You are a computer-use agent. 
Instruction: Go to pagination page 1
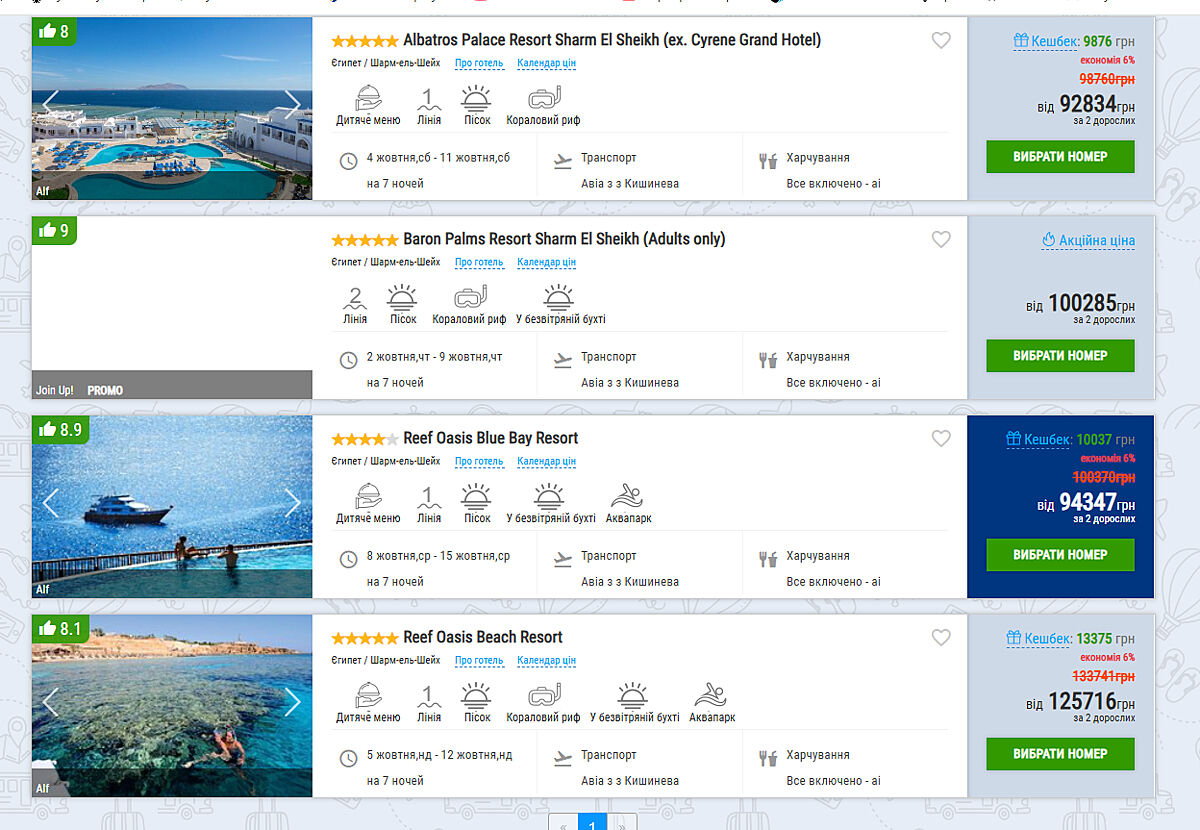pyautogui.click(x=592, y=823)
